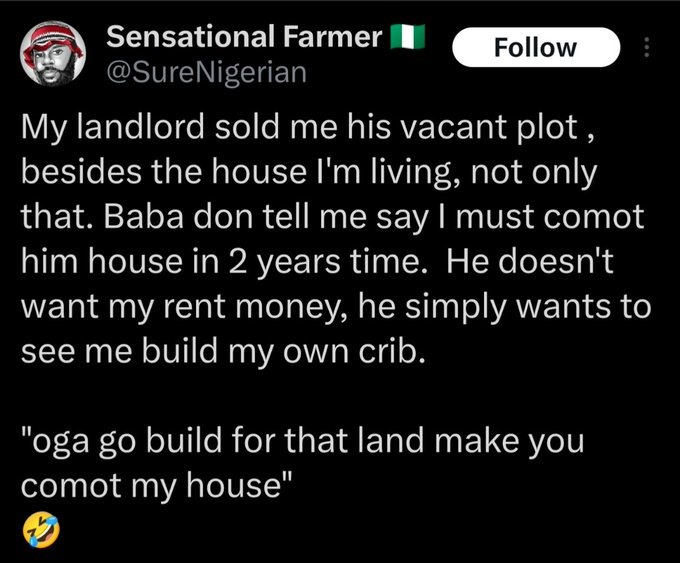Click the quote "oga go build for that land"
680x563 pixels.
point(222,441)
